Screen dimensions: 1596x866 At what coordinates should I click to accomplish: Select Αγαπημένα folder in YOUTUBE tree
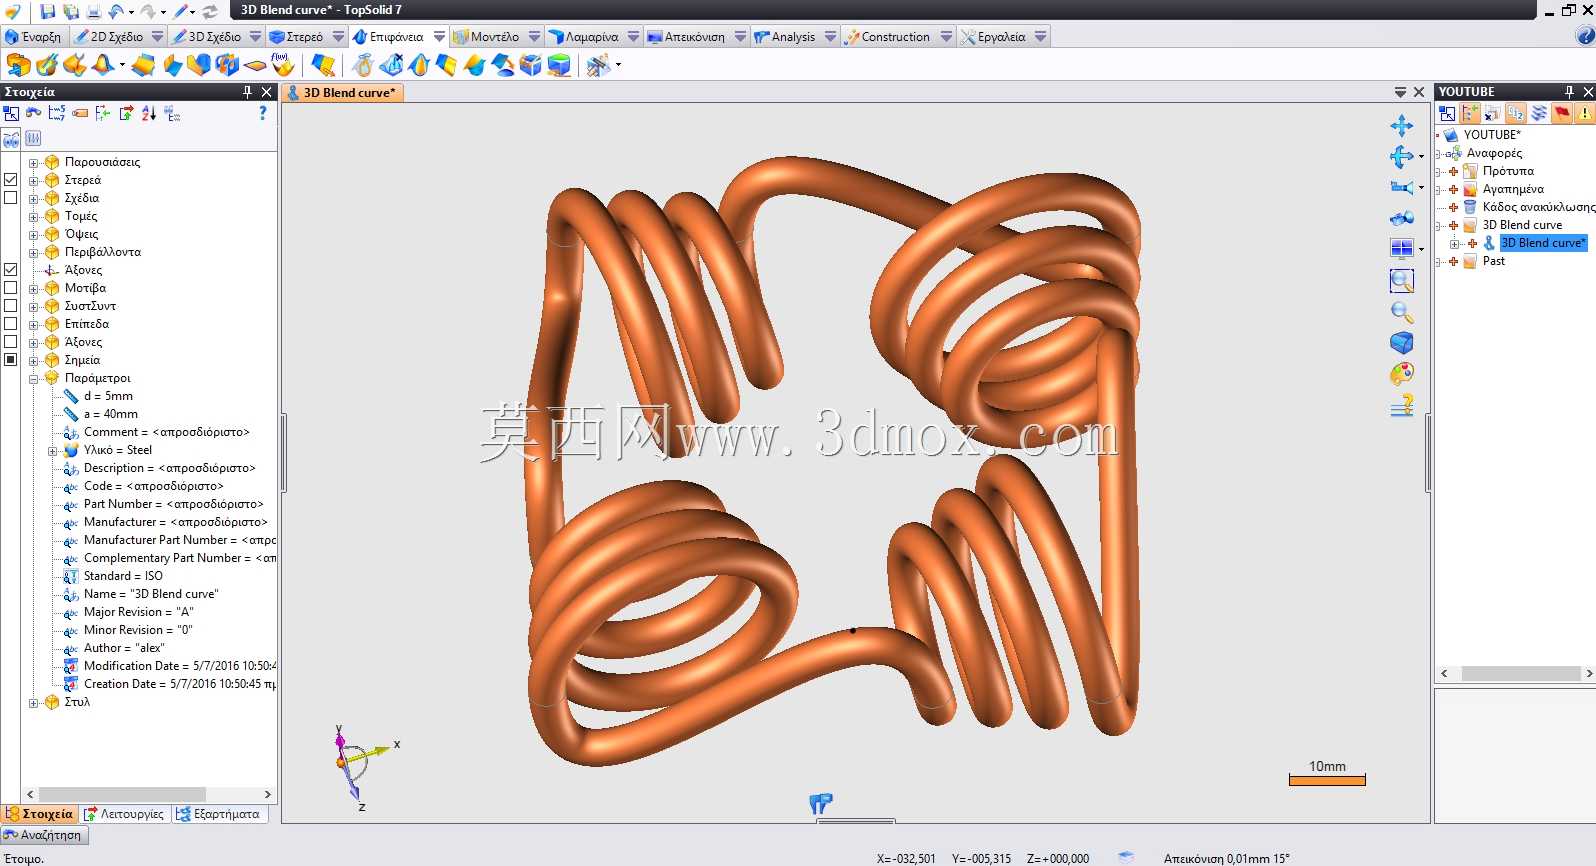(1513, 189)
